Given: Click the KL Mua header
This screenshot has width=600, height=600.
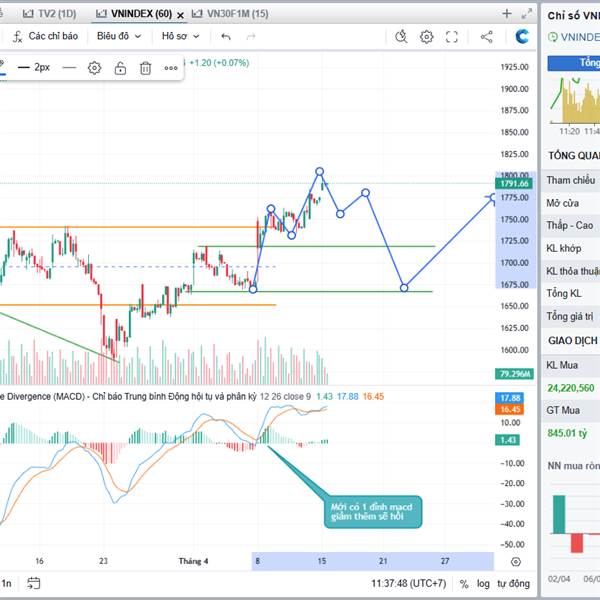Looking at the screenshot, I should [562, 365].
